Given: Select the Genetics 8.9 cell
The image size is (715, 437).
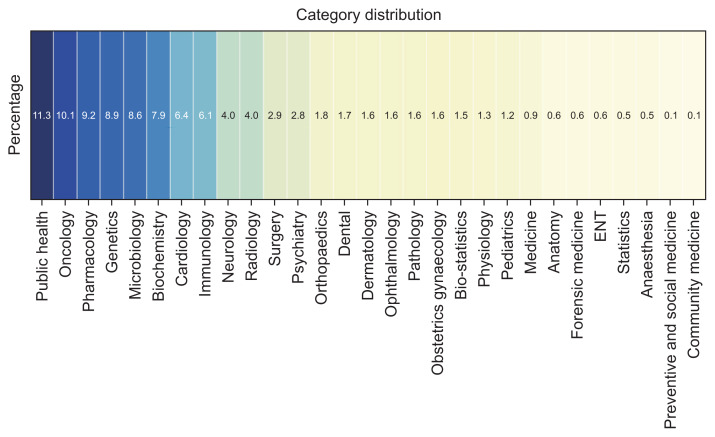Looking at the screenshot, I should (x=112, y=116).
